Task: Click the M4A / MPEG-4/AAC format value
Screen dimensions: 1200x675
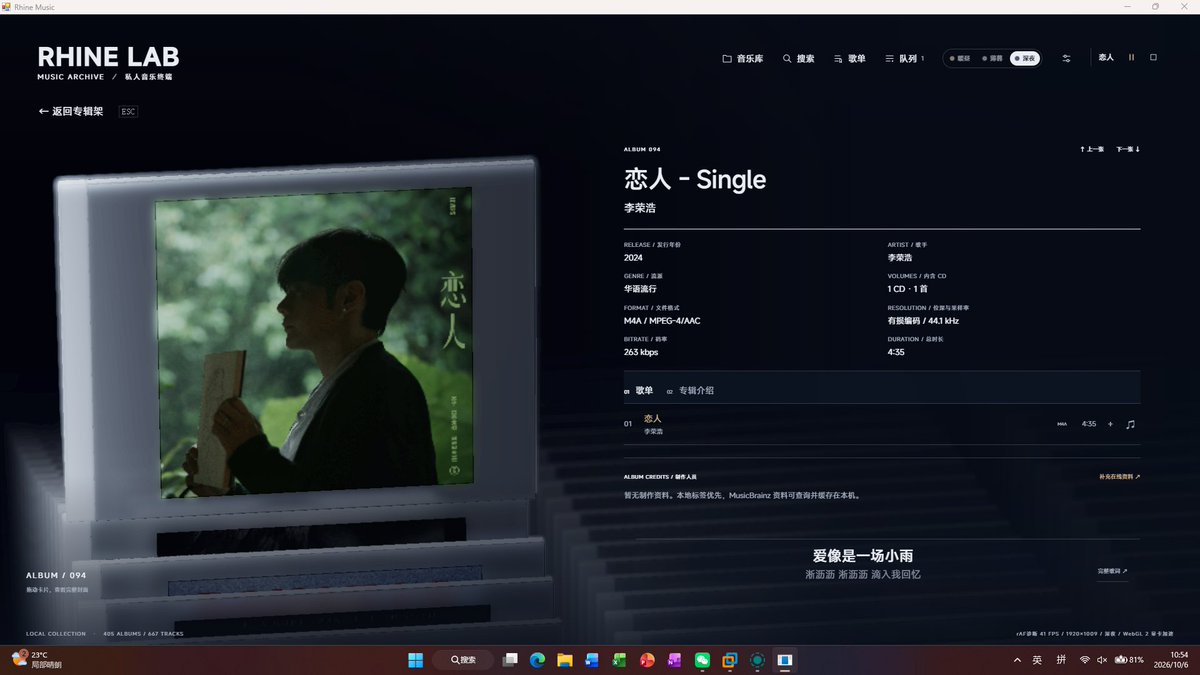Action: pyautogui.click(x=662, y=321)
